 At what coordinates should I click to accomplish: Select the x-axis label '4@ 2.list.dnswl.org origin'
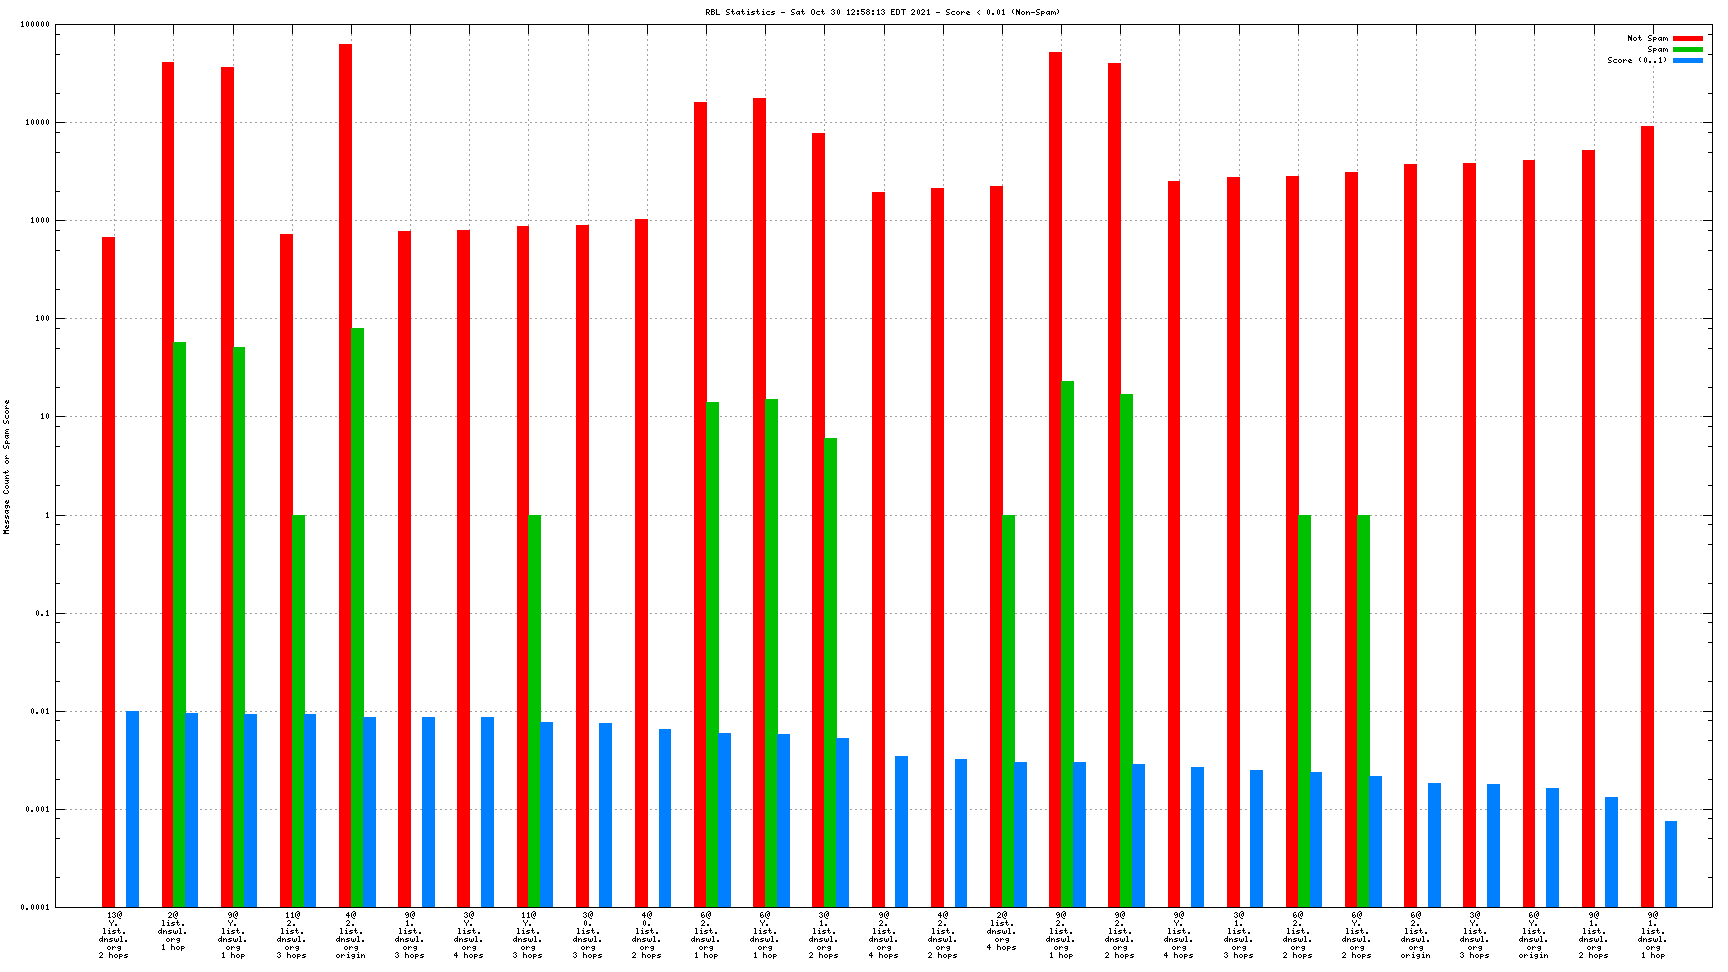click(350, 934)
